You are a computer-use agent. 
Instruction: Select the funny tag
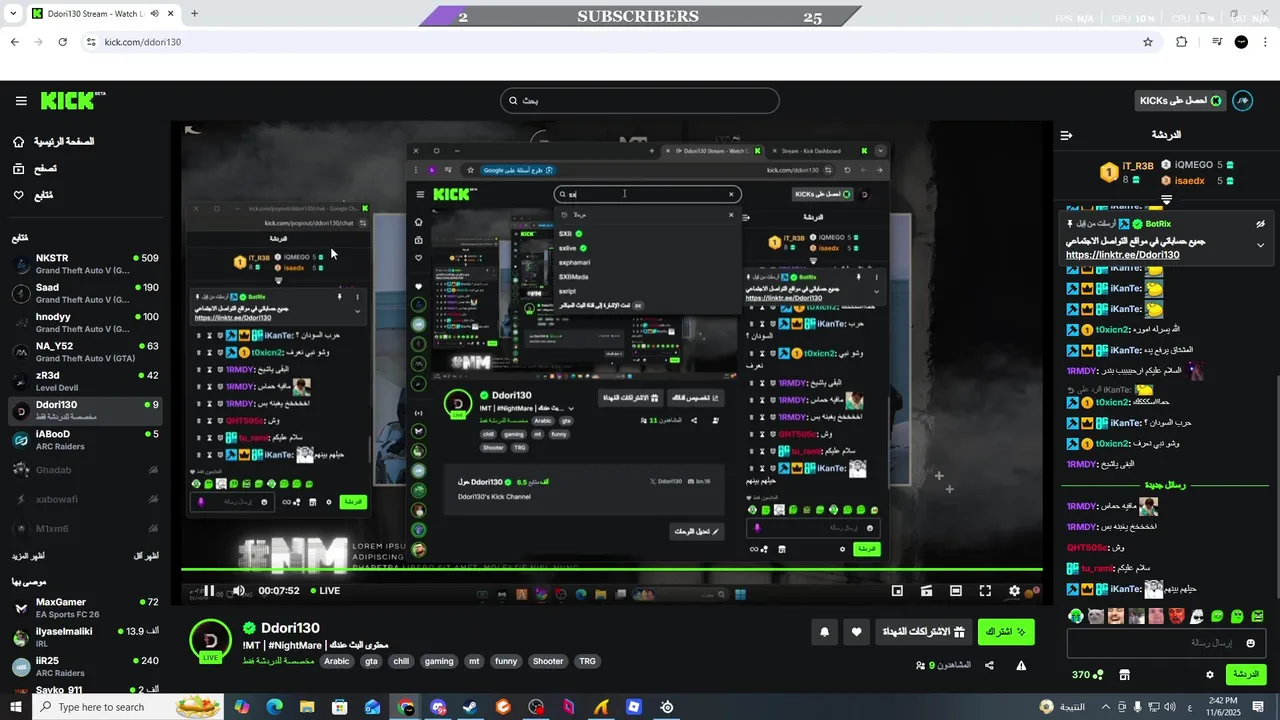click(506, 661)
